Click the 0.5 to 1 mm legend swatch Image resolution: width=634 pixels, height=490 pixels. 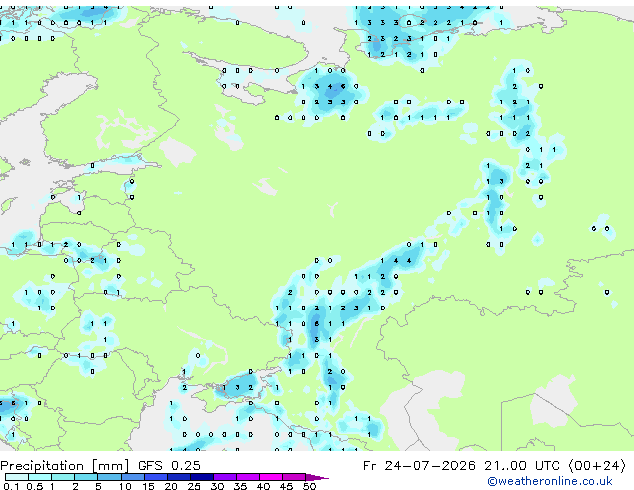point(40,477)
